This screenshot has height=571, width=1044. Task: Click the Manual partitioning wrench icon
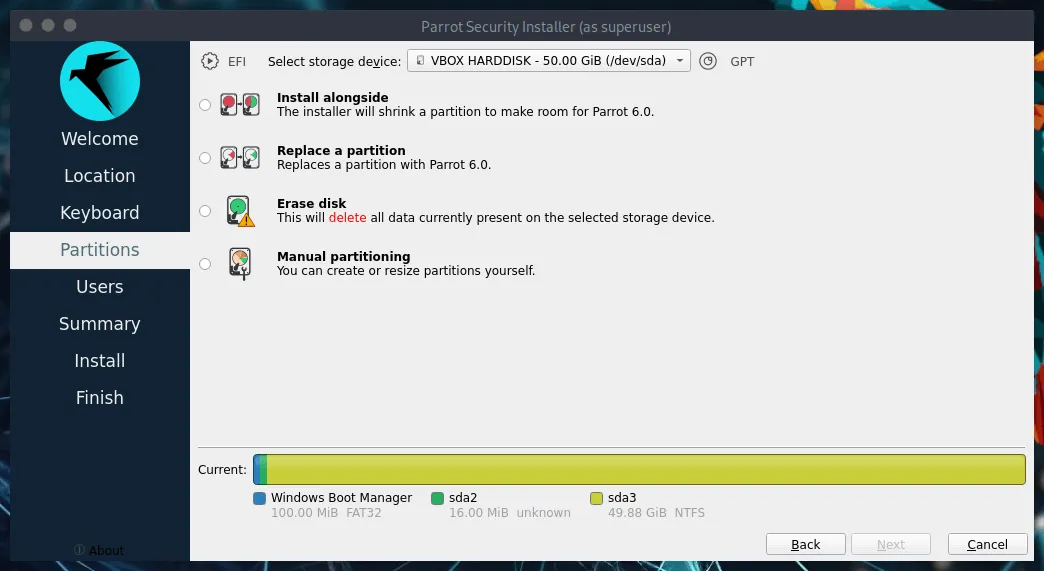(x=240, y=264)
